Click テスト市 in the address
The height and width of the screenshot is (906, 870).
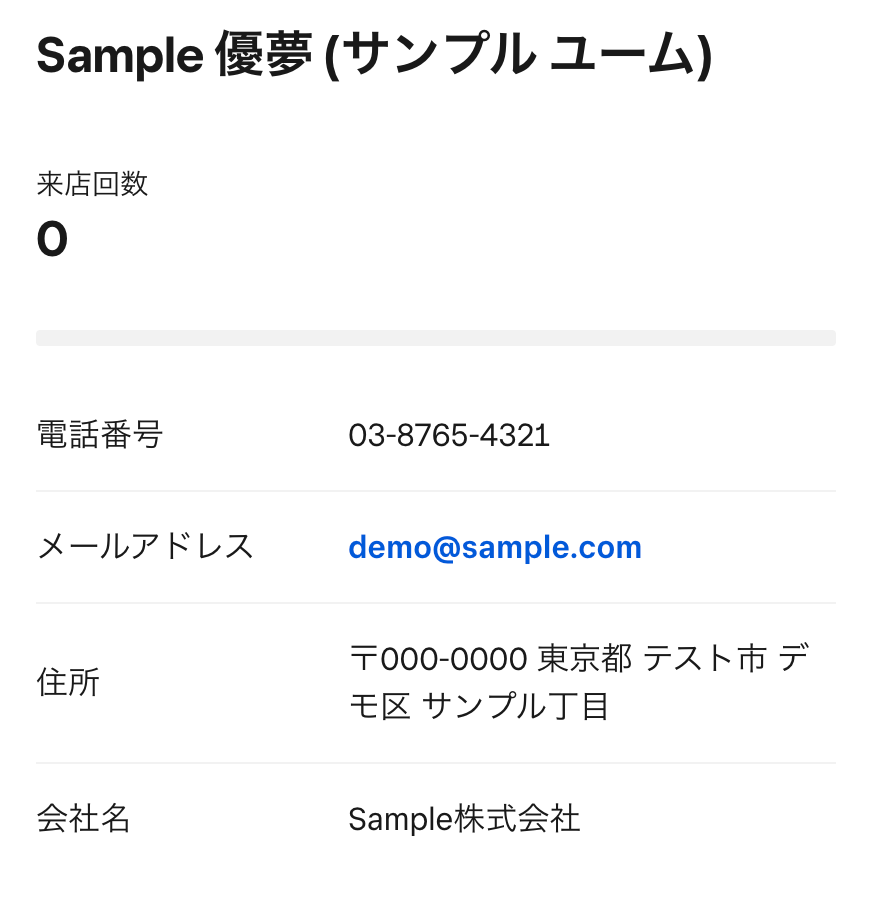coord(704,659)
